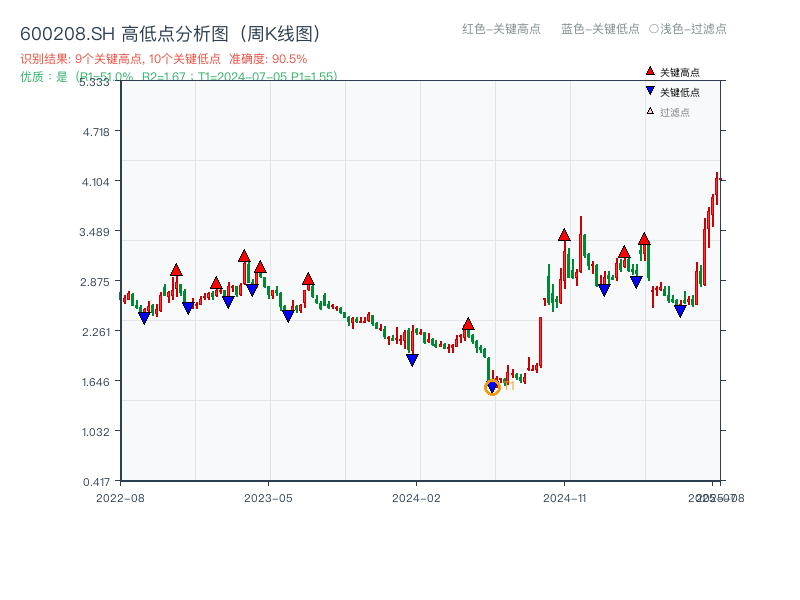Select the blue low marker just before 2024-02
Screen dimensions: 800x600
tap(412, 360)
